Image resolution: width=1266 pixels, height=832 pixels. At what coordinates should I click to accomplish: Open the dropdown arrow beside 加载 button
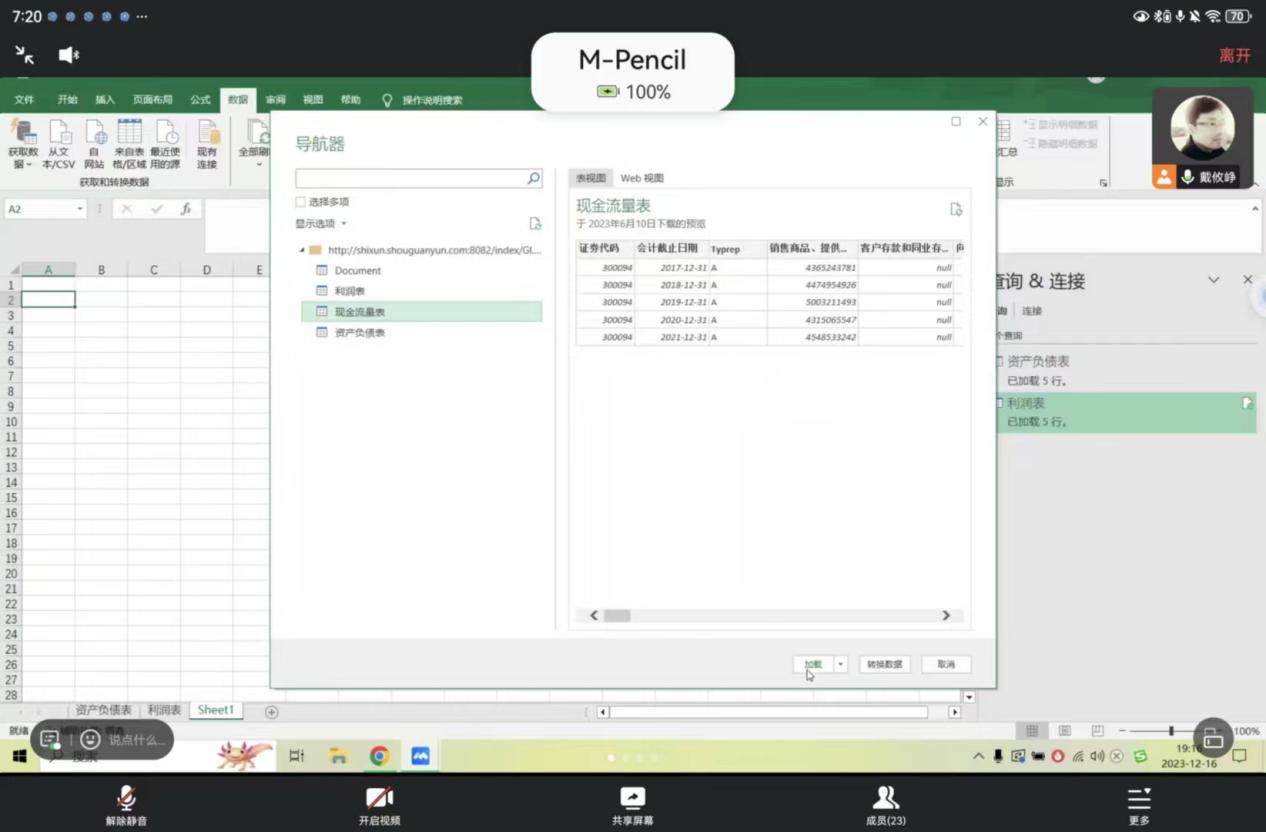coord(841,664)
